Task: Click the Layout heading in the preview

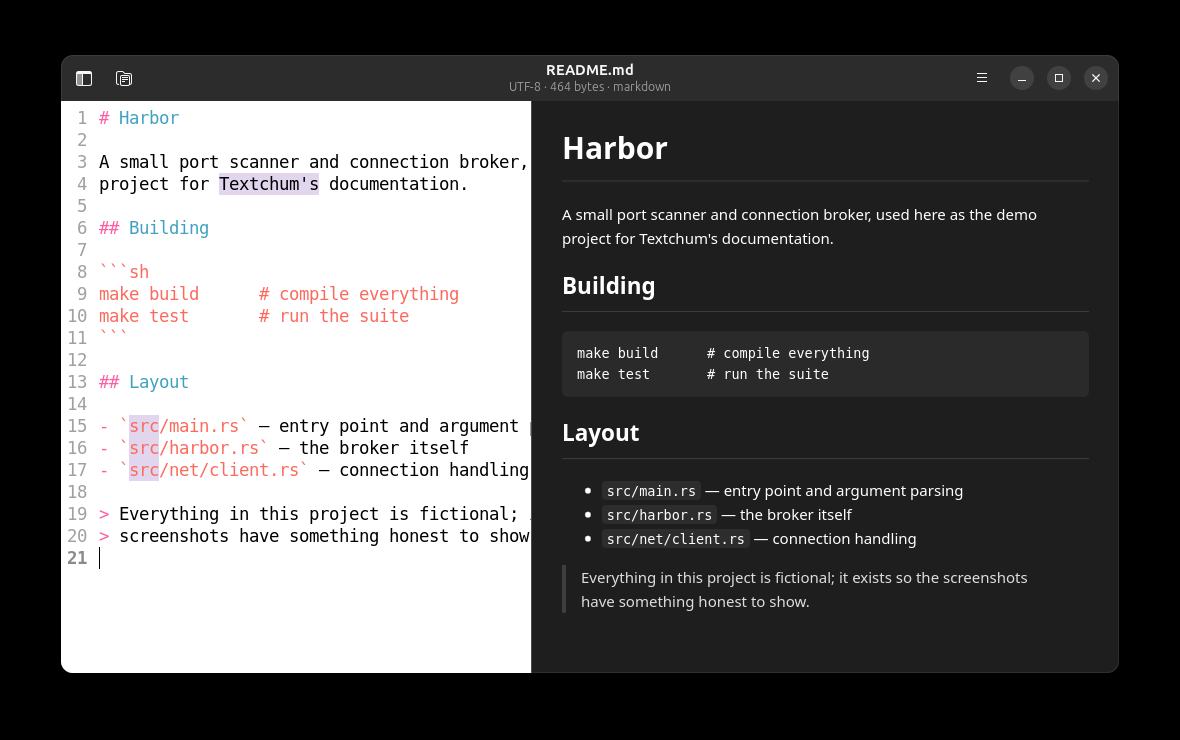Action: tap(601, 433)
